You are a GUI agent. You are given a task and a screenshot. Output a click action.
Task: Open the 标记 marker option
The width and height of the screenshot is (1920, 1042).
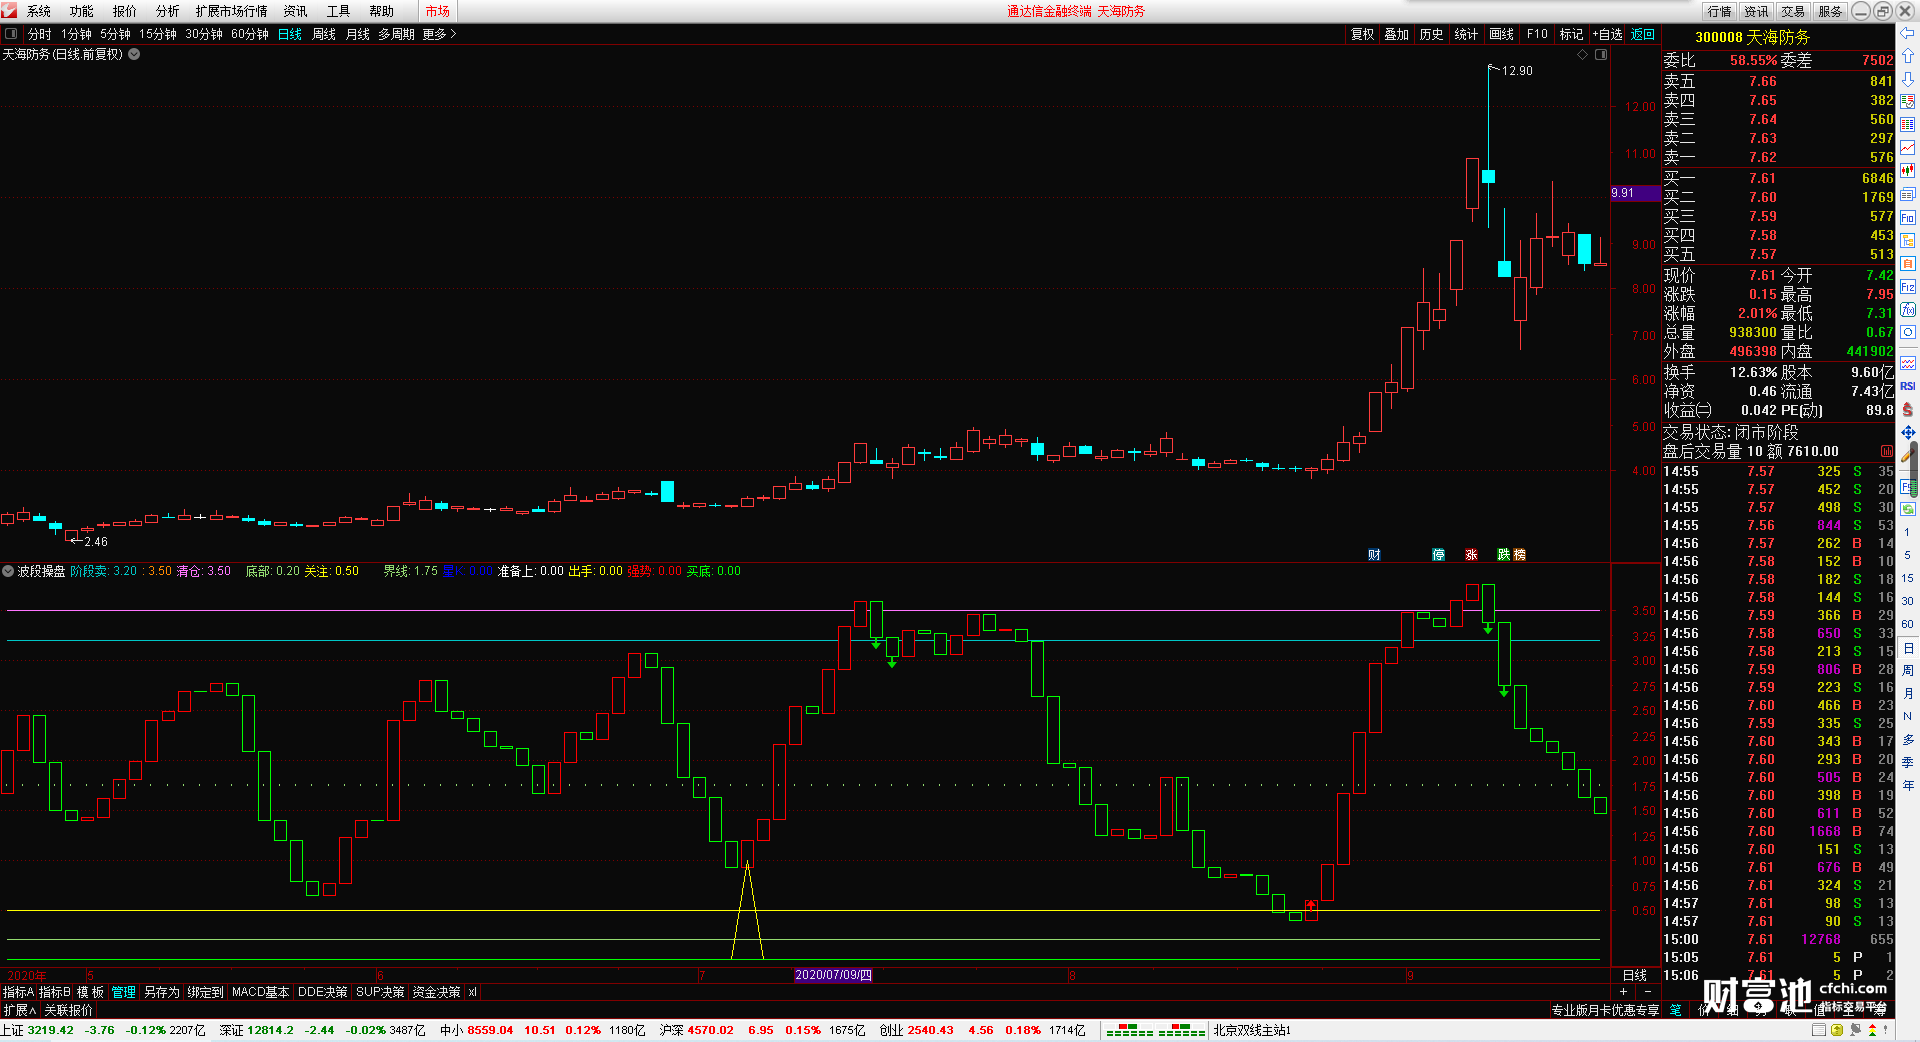tap(1571, 34)
